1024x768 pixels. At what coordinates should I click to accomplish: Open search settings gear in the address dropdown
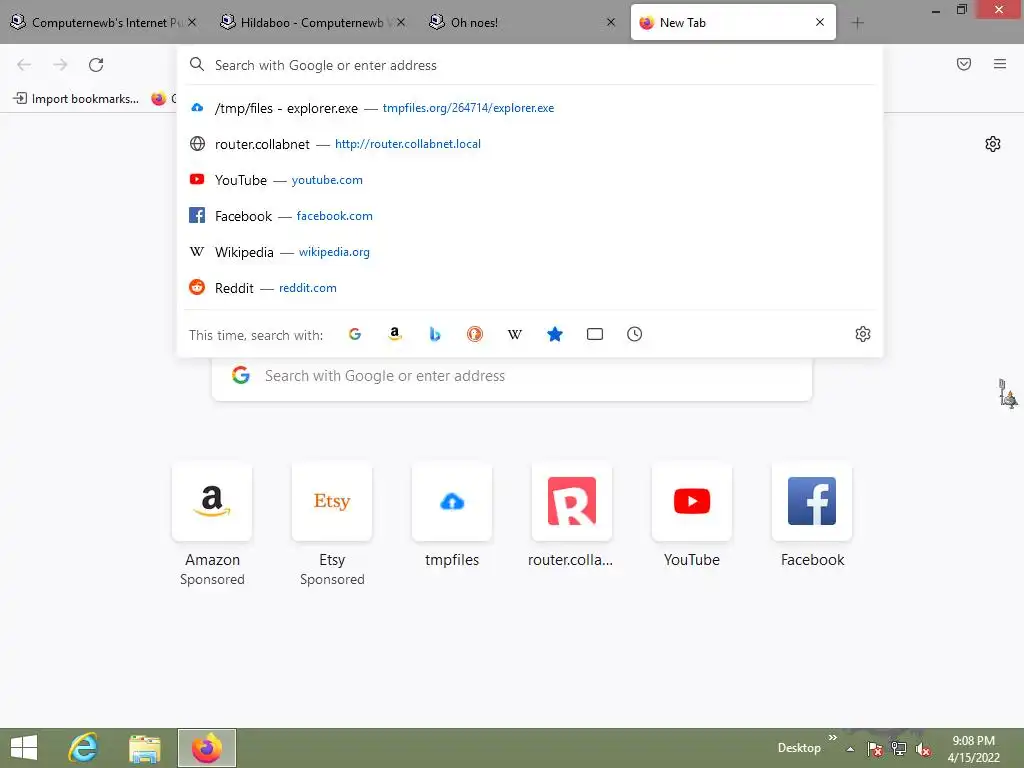click(863, 334)
